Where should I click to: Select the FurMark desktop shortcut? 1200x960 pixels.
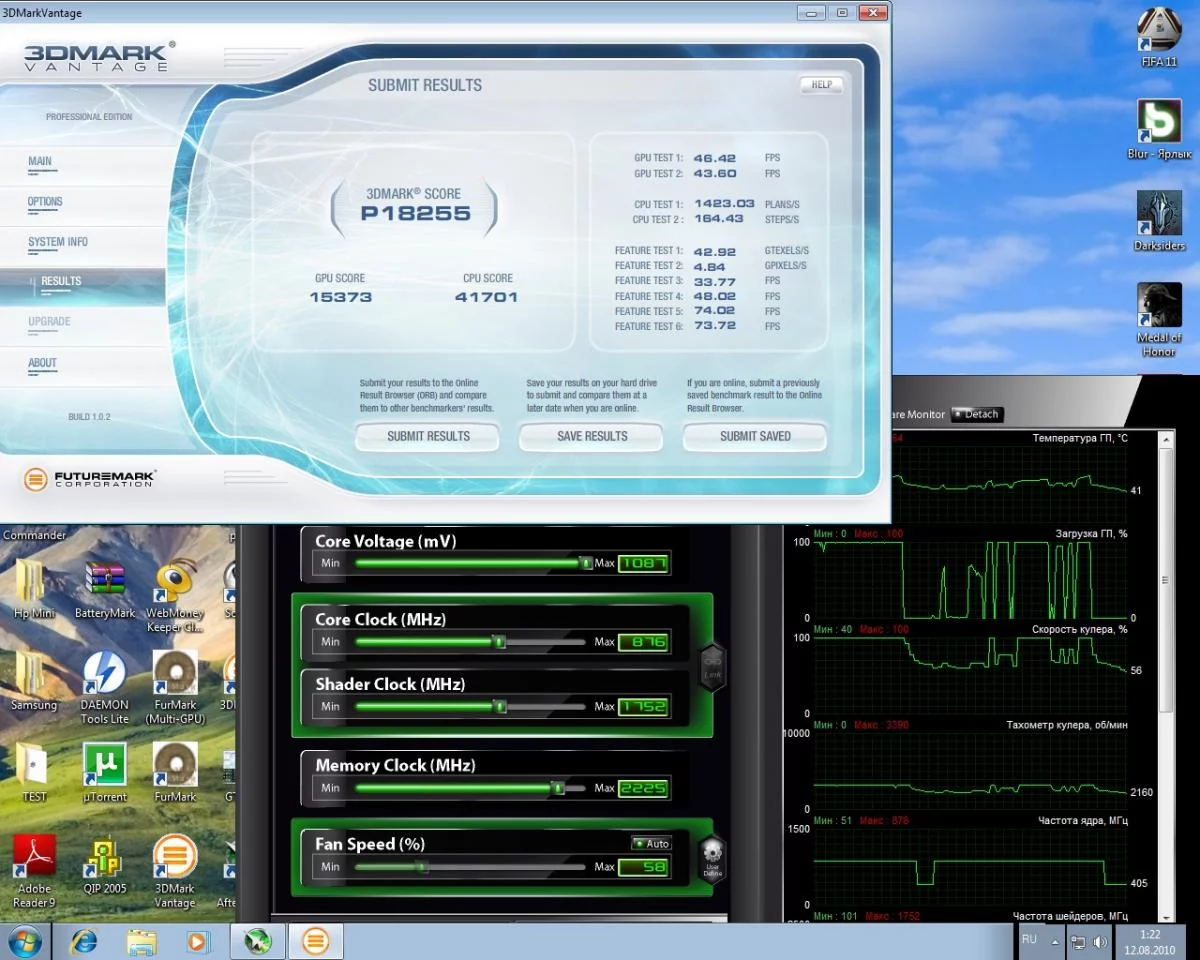pos(175,773)
